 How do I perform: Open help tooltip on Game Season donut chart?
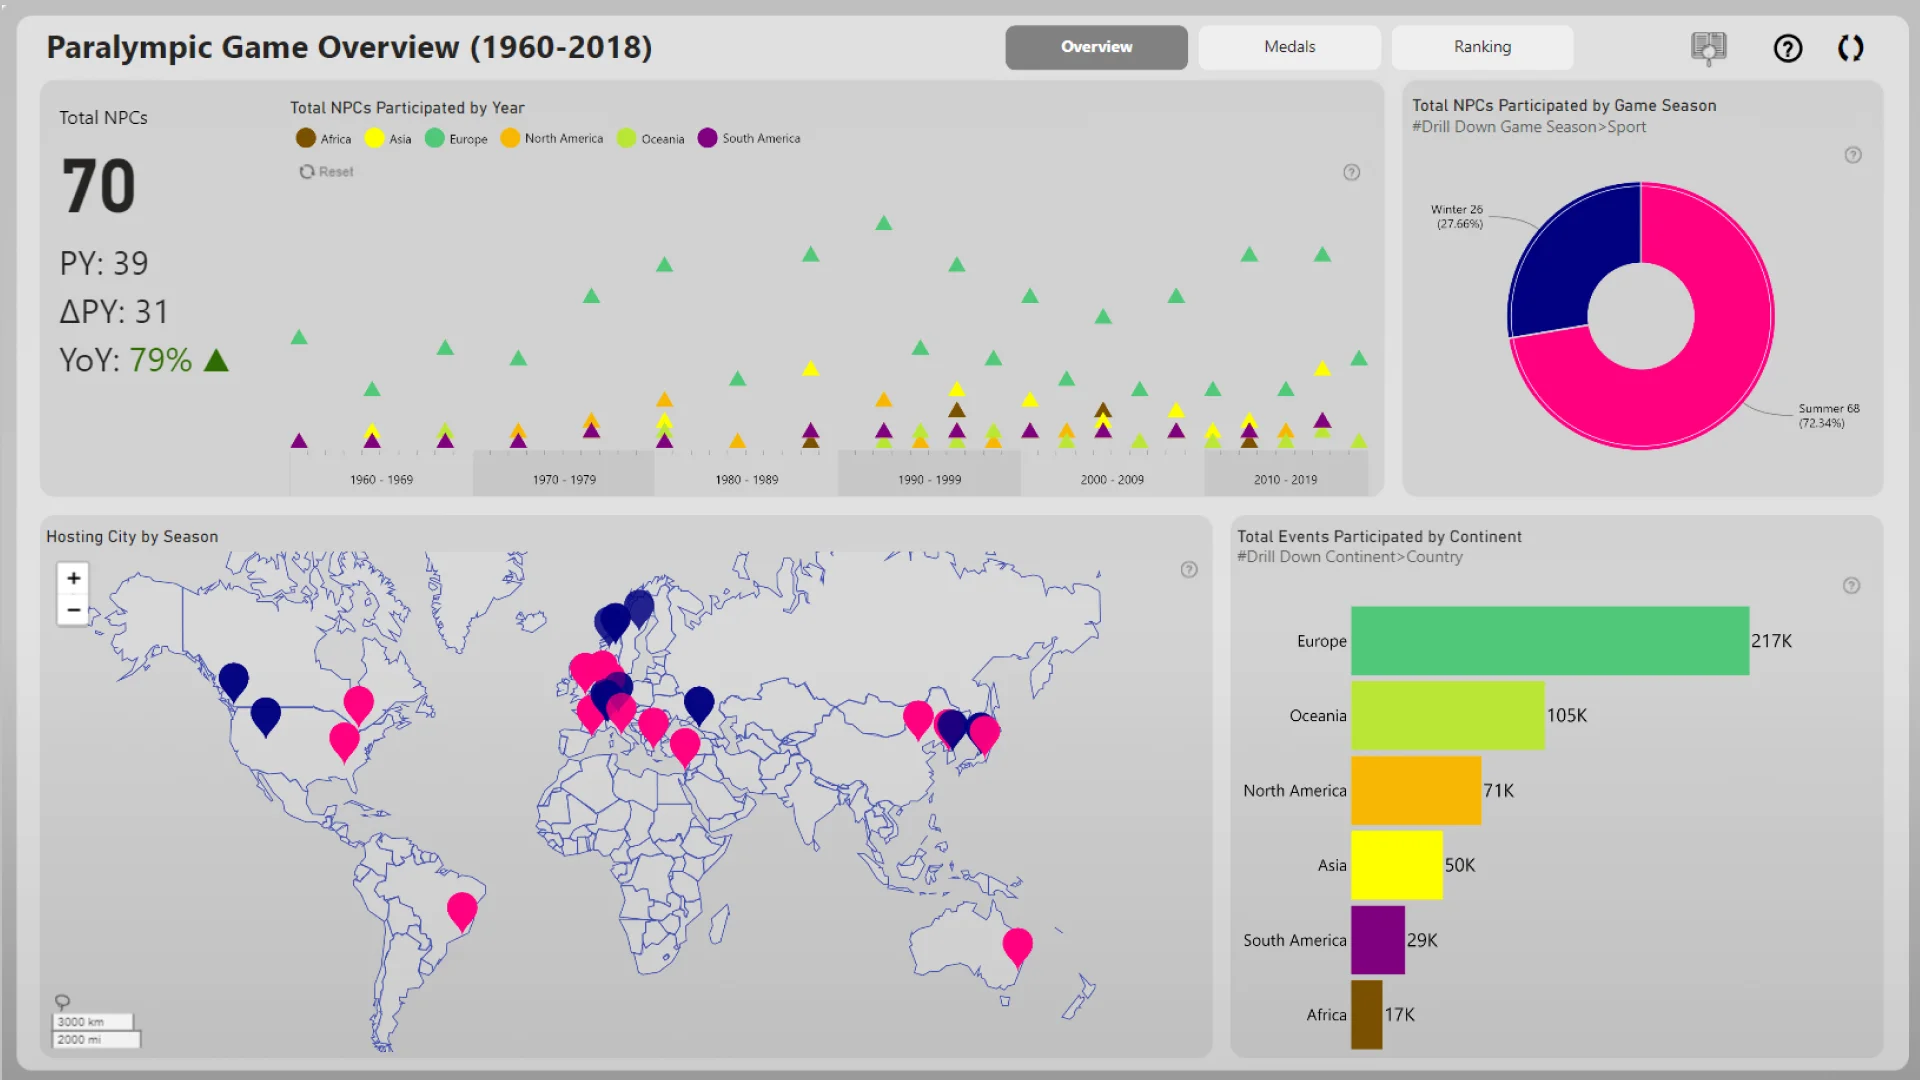1853,155
